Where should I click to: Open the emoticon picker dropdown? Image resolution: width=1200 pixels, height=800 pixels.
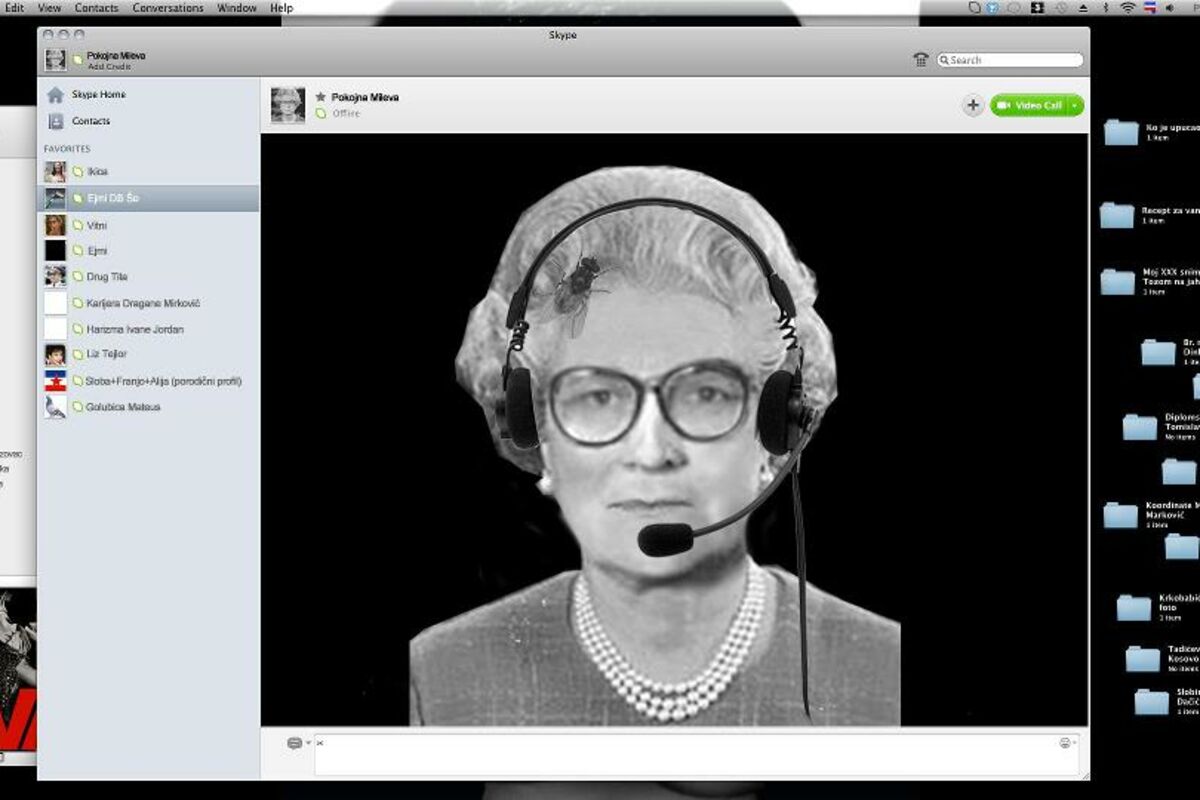coord(1067,743)
